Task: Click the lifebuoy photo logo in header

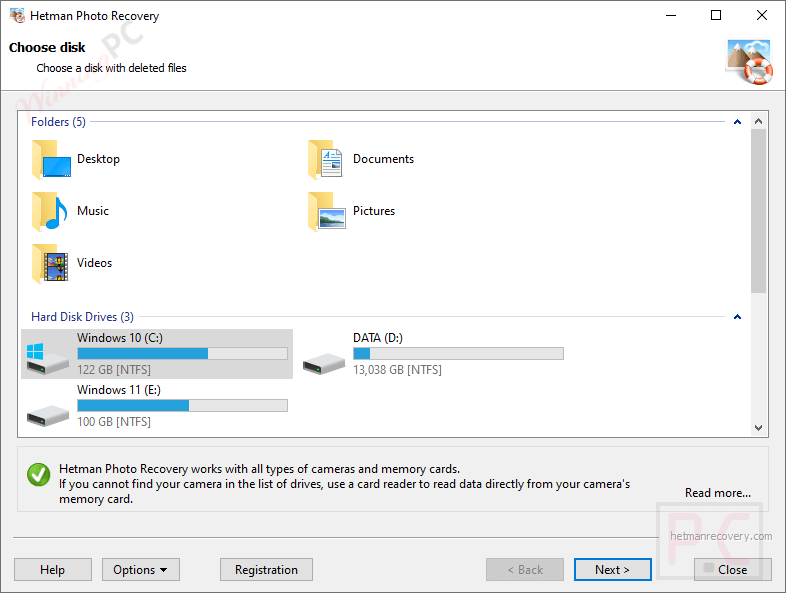Action: click(x=750, y=62)
